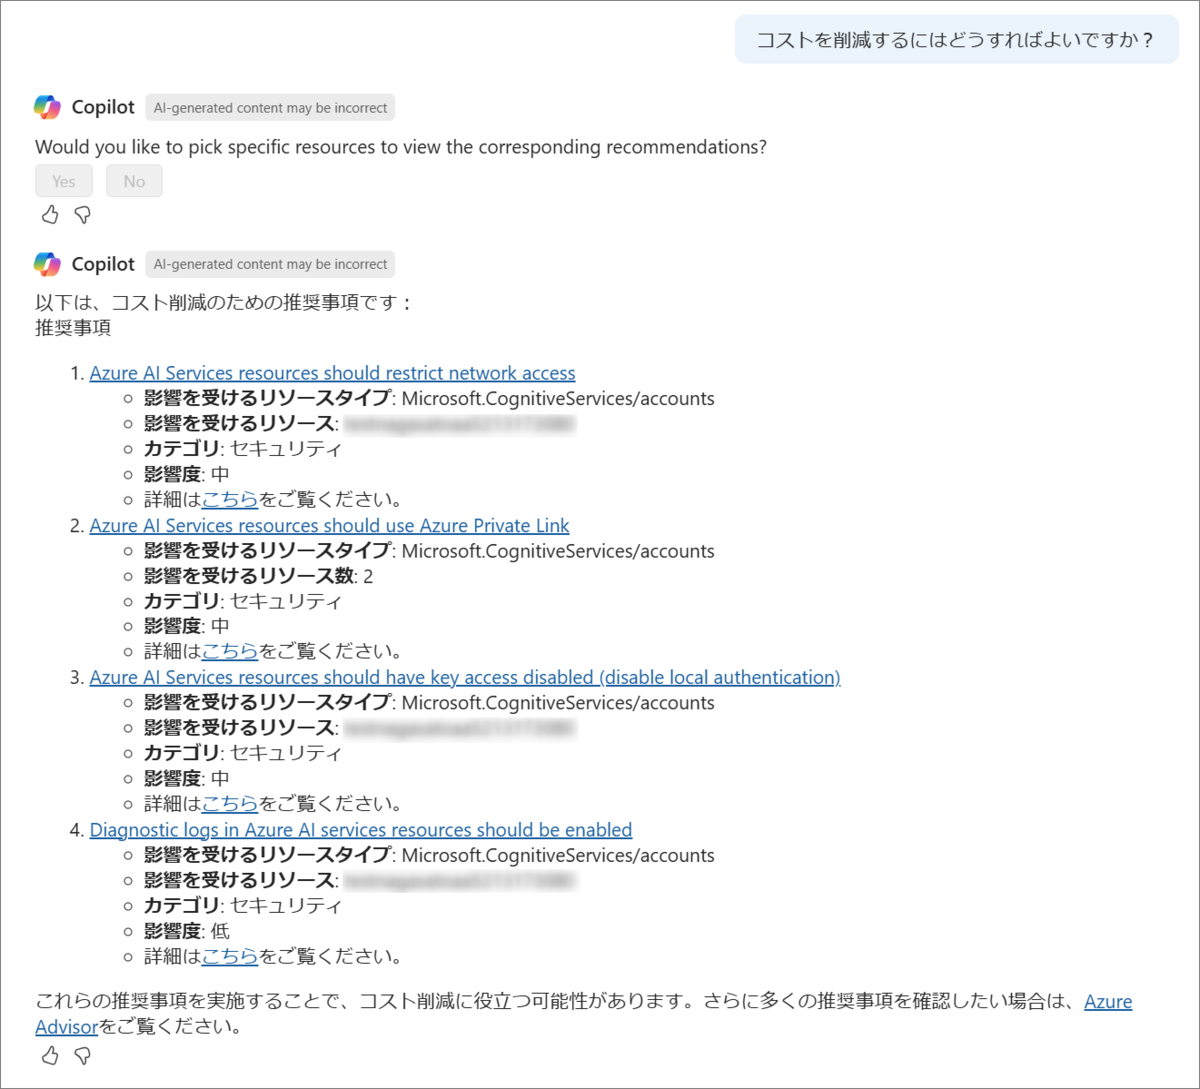Click blurred resource name under recommendation 1
The height and width of the screenshot is (1089, 1200).
[460, 424]
